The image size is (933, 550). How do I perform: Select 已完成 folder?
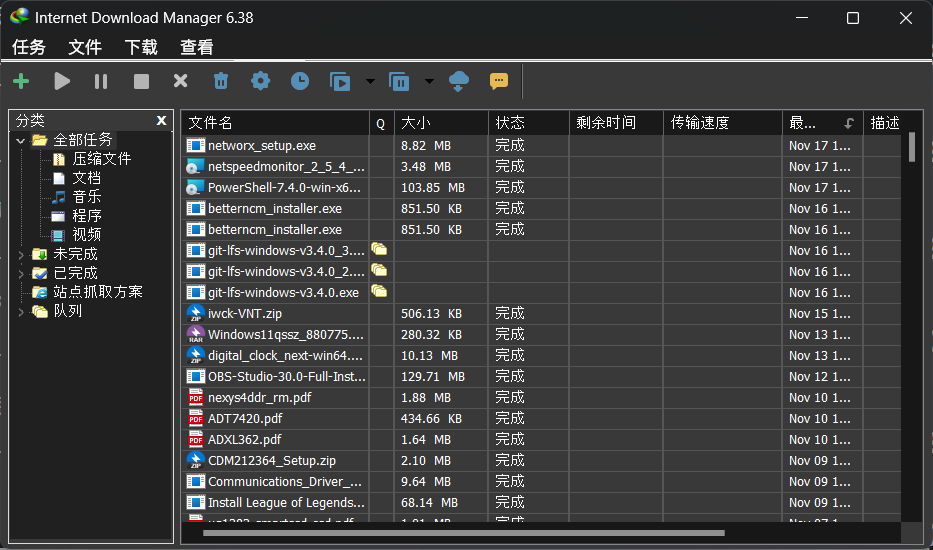(75, 273)
